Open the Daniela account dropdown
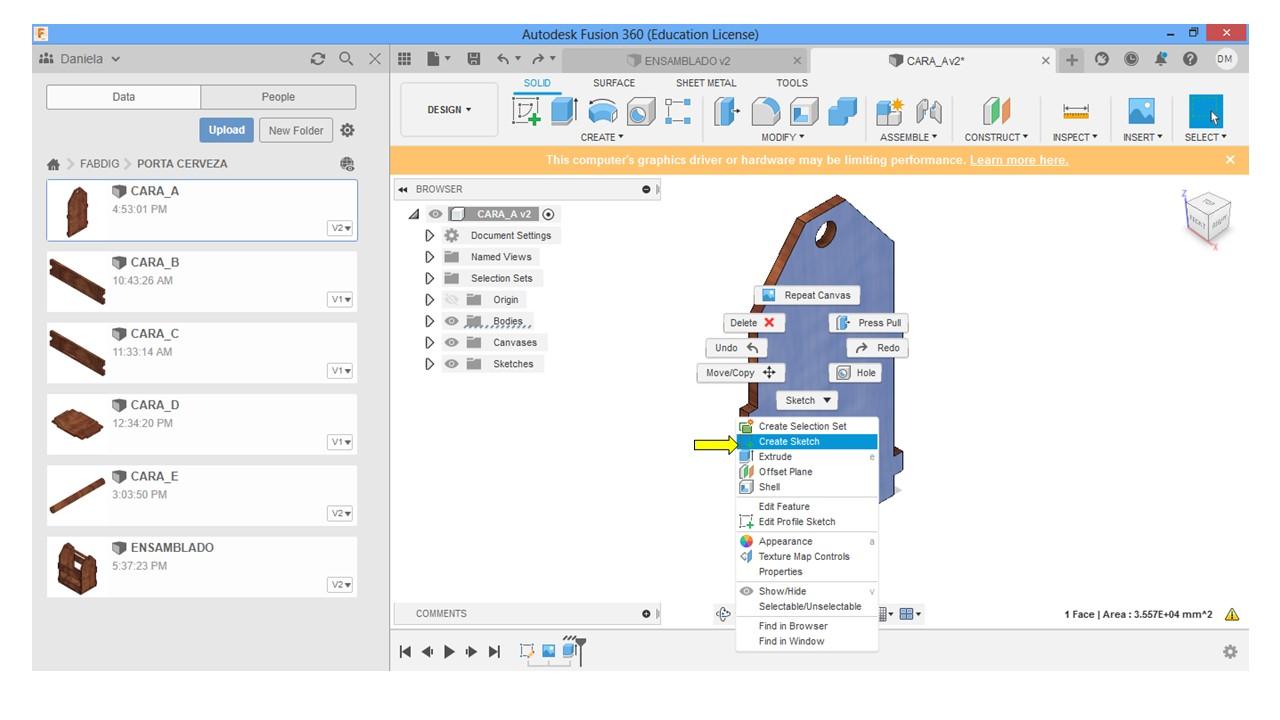 point(80,59)
